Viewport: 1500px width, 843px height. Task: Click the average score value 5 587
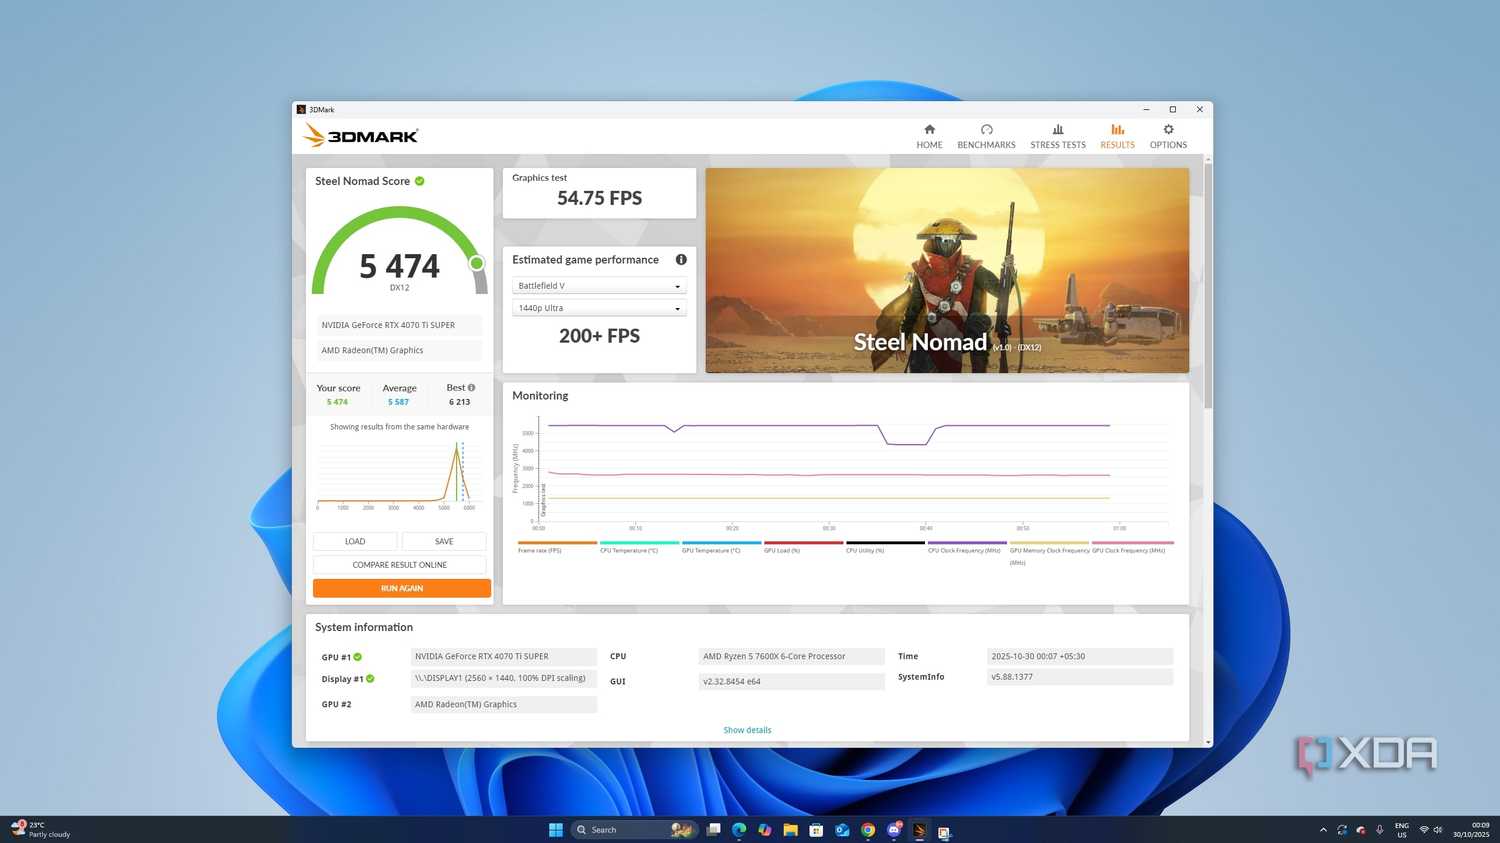(398, 402)
